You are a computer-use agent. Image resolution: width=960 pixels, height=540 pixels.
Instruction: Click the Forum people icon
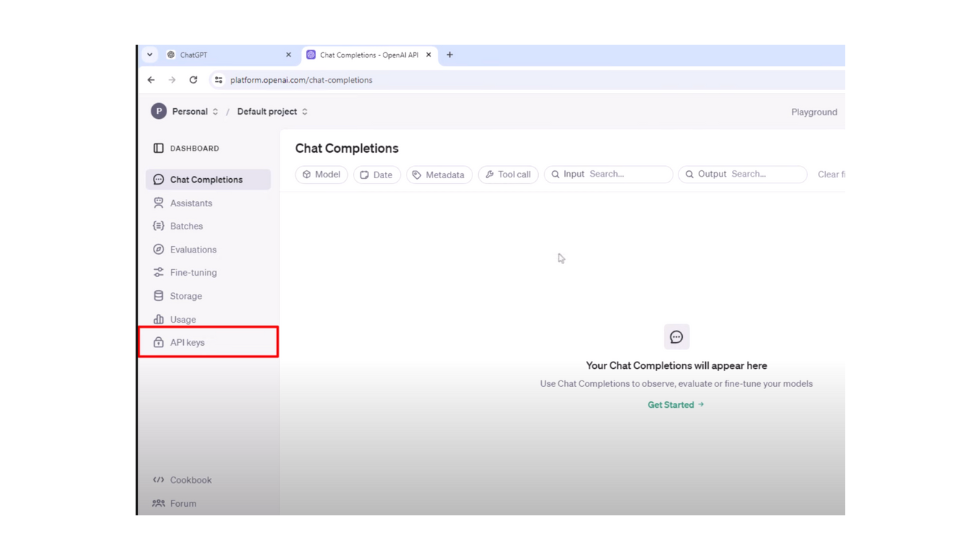[159, 503]
